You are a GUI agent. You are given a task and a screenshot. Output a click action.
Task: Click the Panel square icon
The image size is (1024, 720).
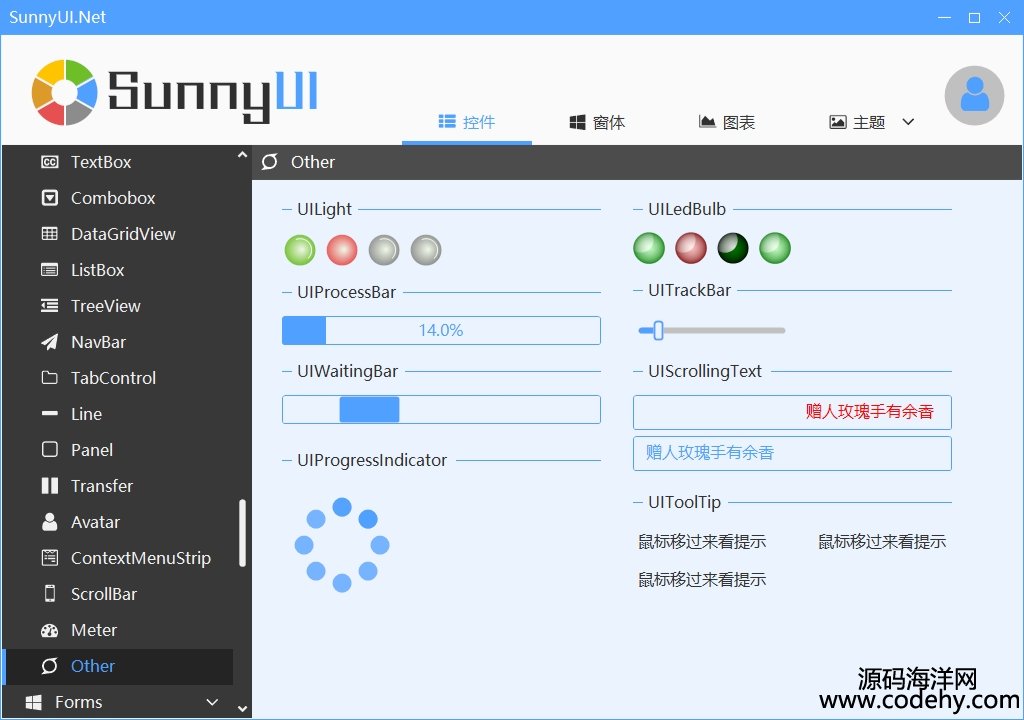click(50, 449)
